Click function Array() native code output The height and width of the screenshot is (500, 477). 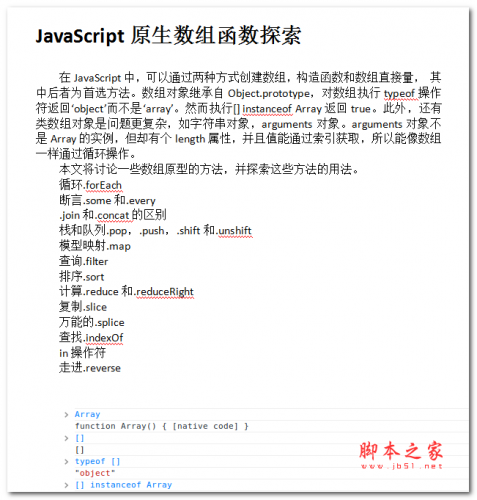(x=162, y=426)
